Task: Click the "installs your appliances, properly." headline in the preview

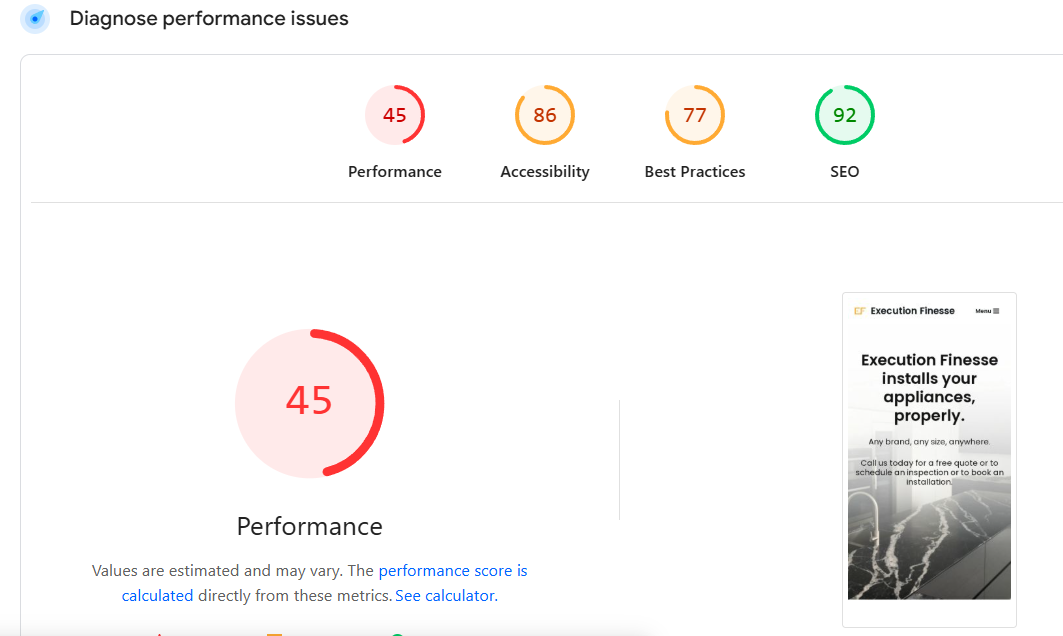Action: 929,397
